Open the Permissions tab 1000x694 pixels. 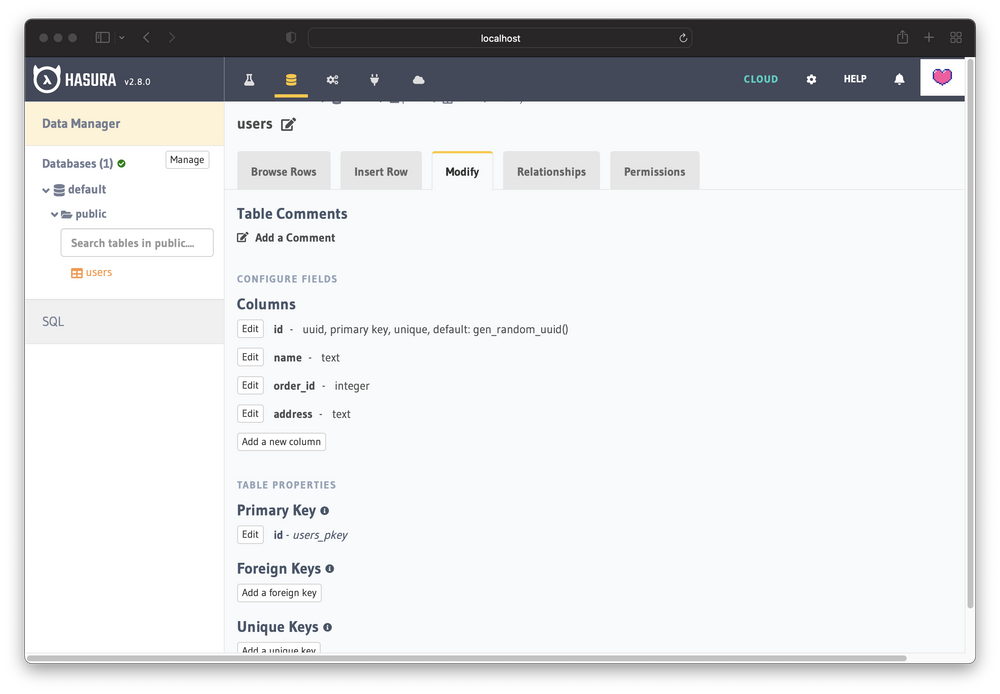tap(654, 170)
